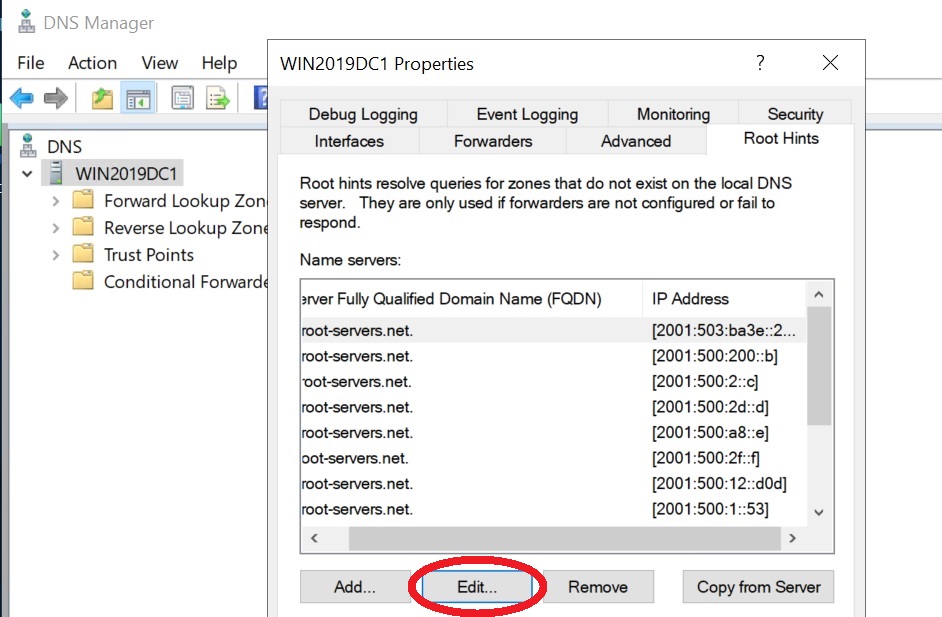Toggle the Show/Hide Console Tree icon
This screenshot has height=617, width=942.
138,98
